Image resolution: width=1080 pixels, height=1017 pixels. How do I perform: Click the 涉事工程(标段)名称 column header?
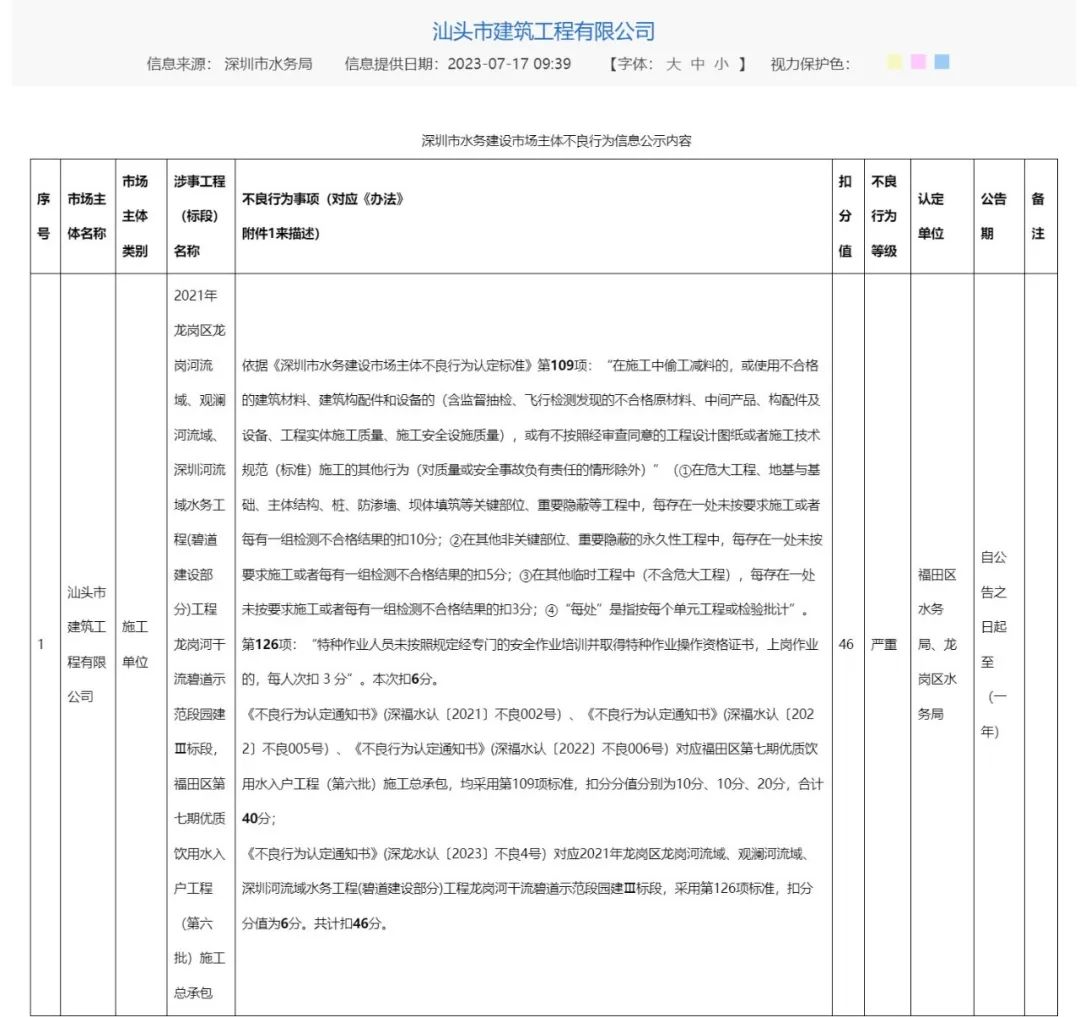click(x=200, y=216)
